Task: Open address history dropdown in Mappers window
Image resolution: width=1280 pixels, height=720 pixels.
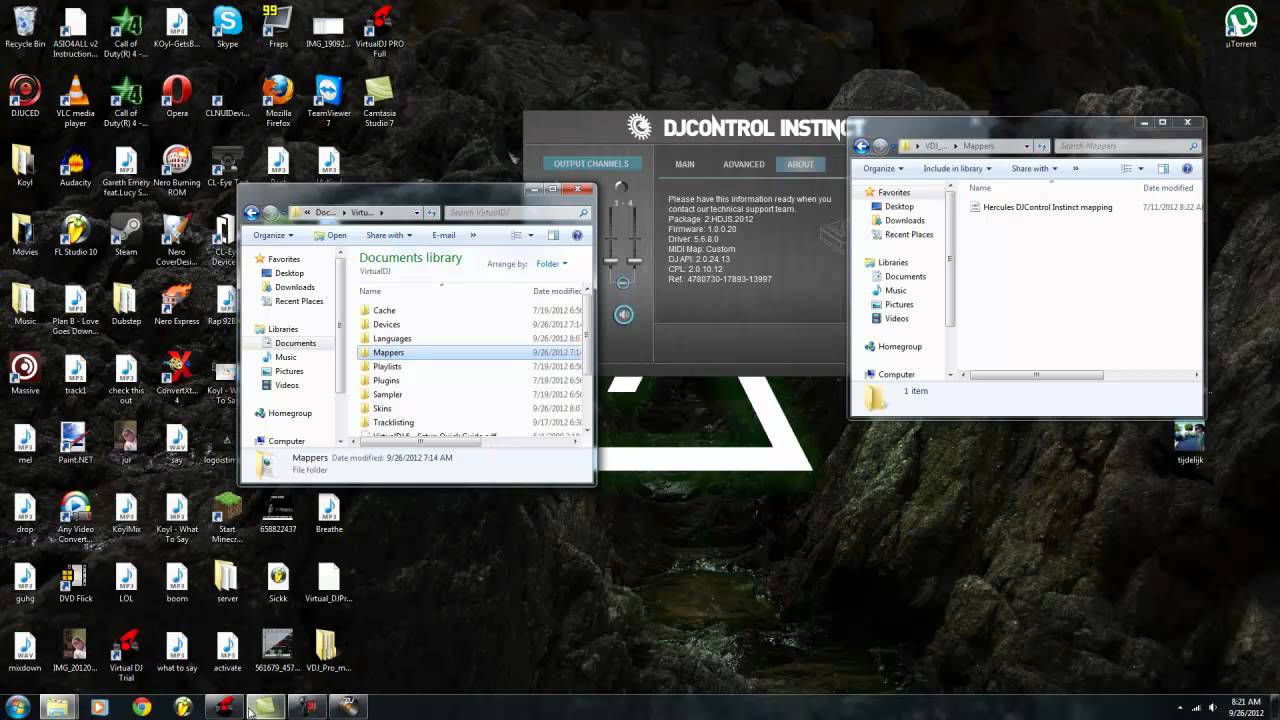Action: tap(1027, 146)
